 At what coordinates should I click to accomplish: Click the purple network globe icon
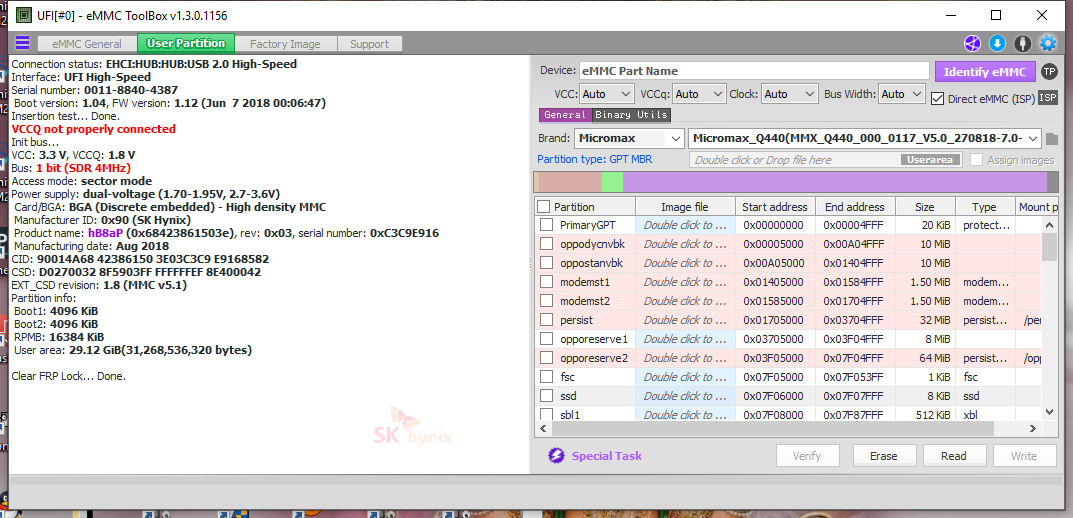(x=972, y=43)
